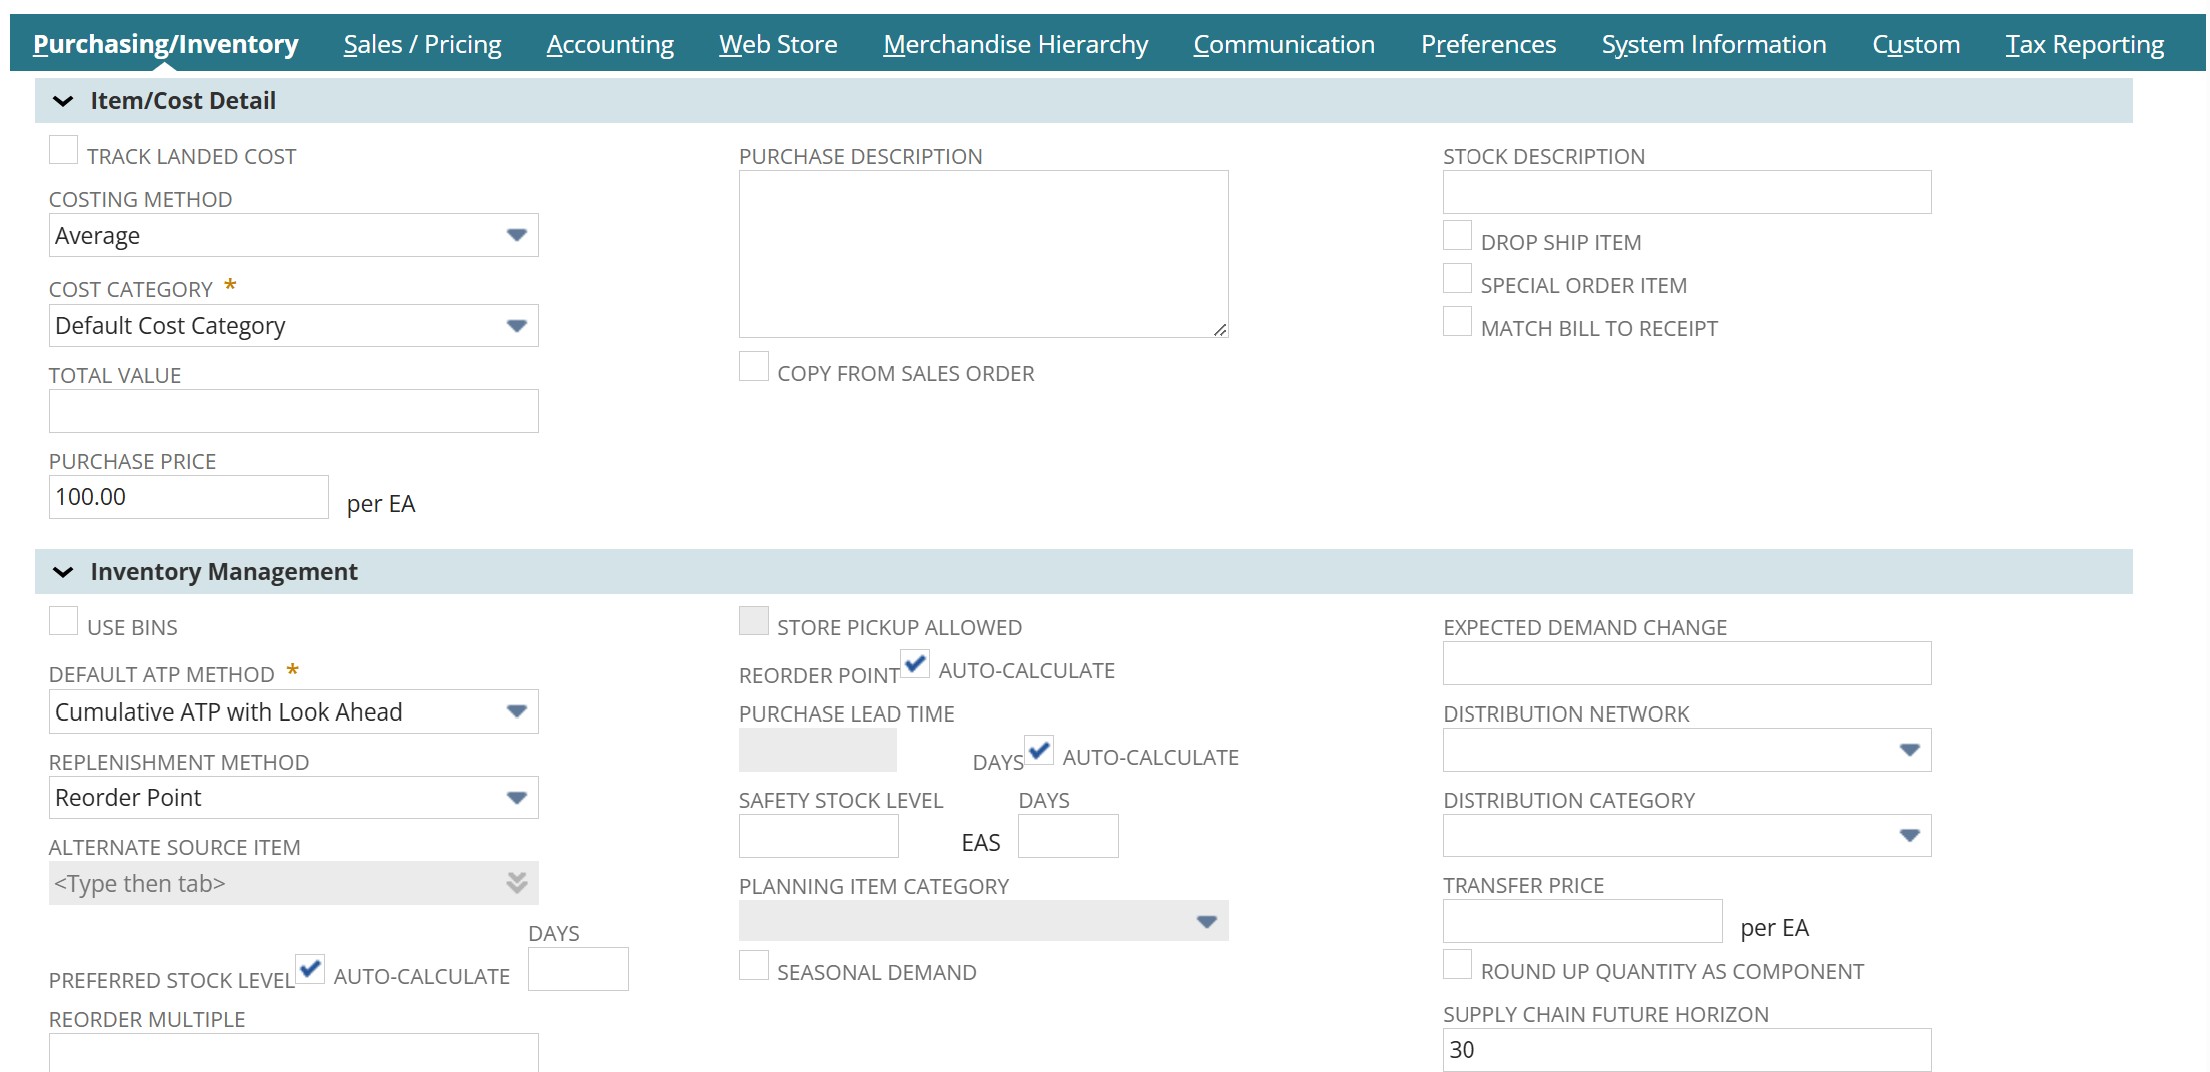Open the Distribution Network dropdown arrow
The height and width of the screenshot is (1072, 2210).
click(1909, 750)
